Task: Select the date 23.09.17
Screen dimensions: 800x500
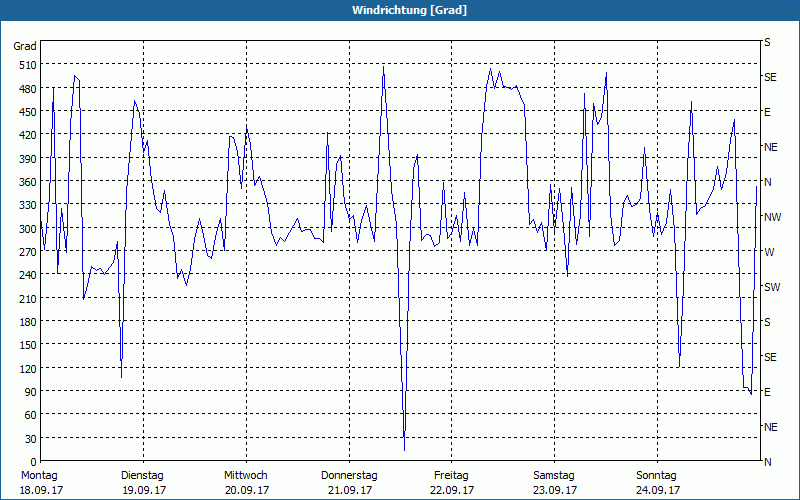Action: (x=555, y=490)
